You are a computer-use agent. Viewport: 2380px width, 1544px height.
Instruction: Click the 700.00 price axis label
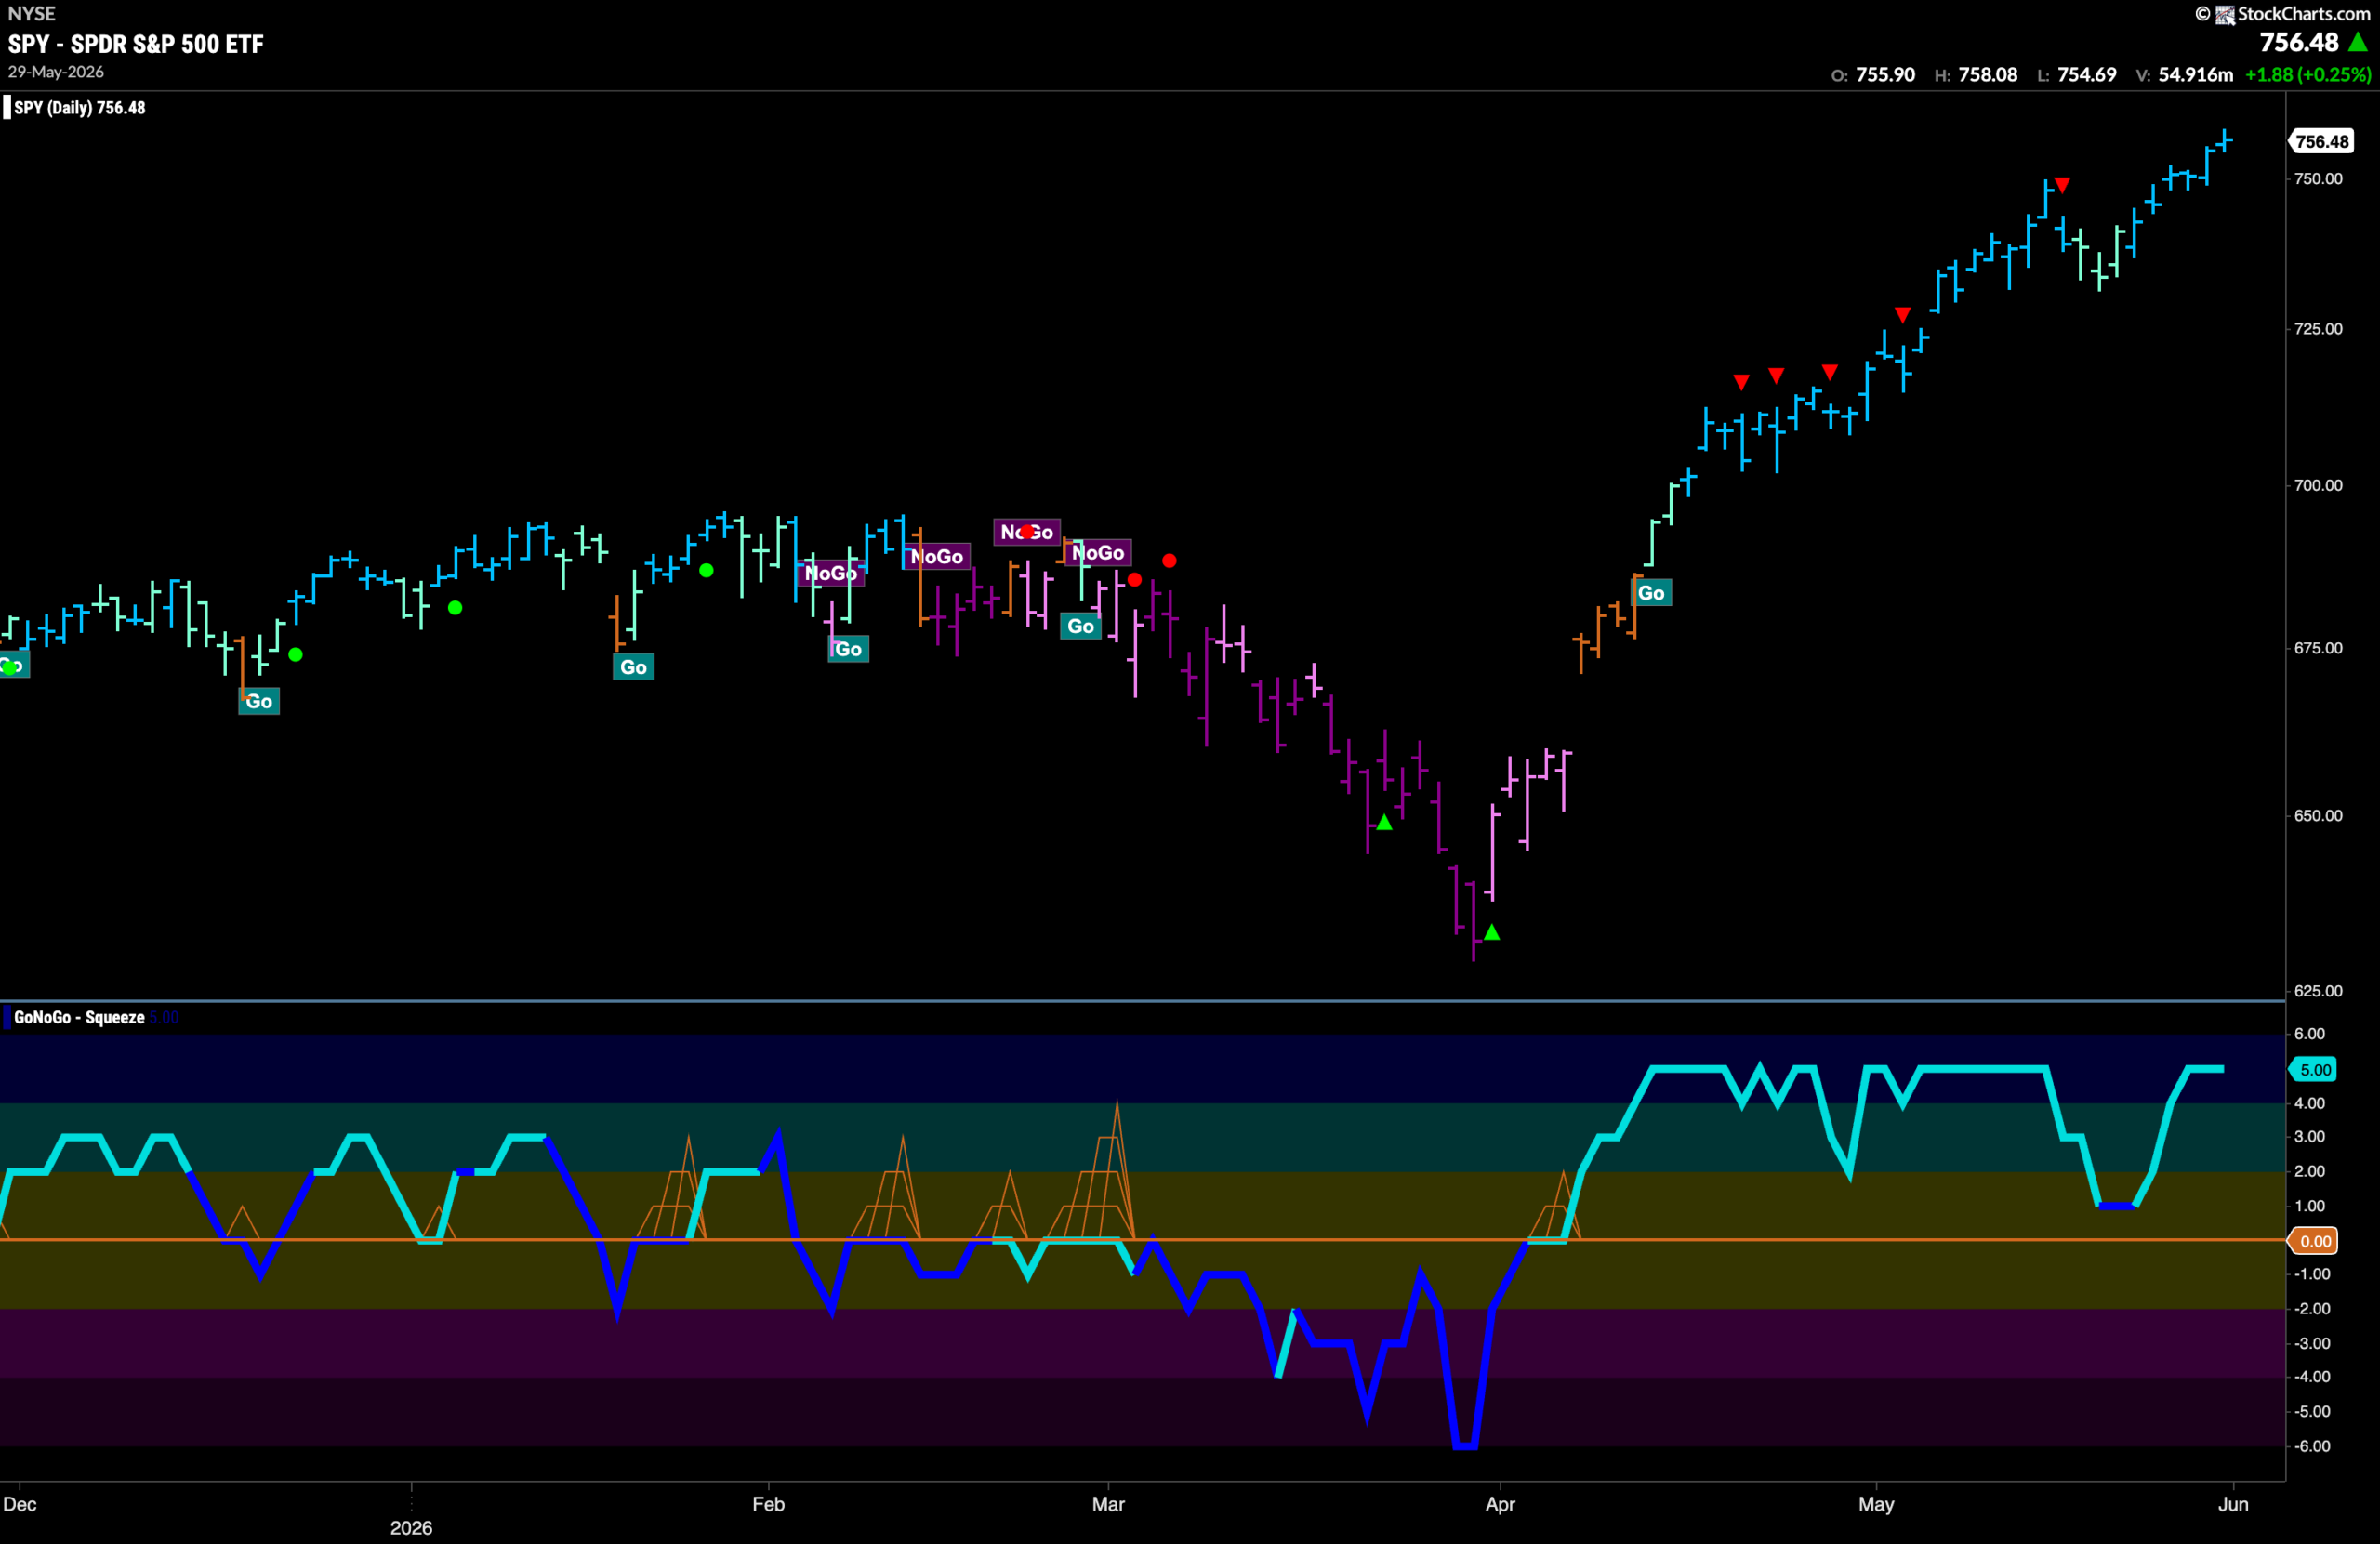pos(2318,485)
